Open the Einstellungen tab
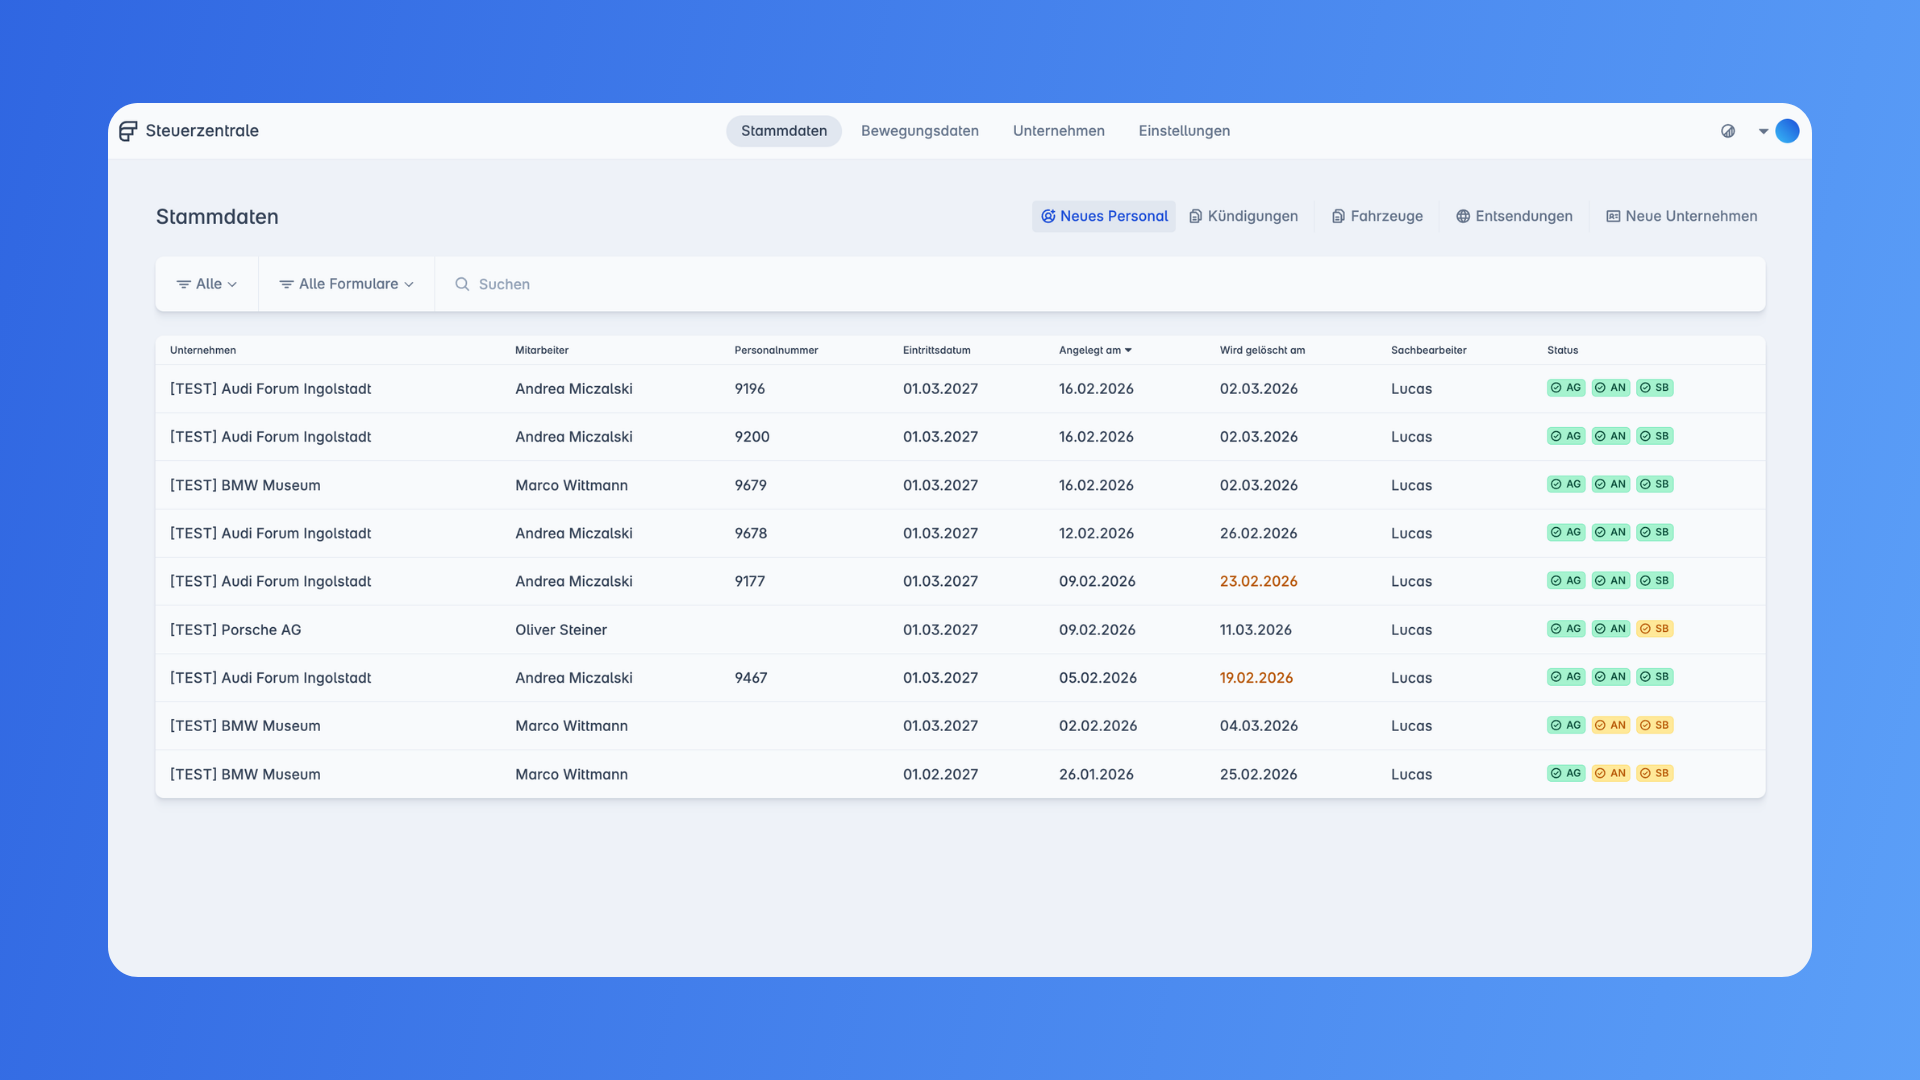1920x1080 pixels. 1184,131
